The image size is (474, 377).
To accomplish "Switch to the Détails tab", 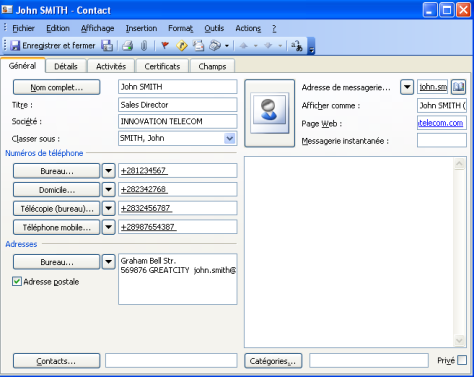I will [x=66, y=66].
